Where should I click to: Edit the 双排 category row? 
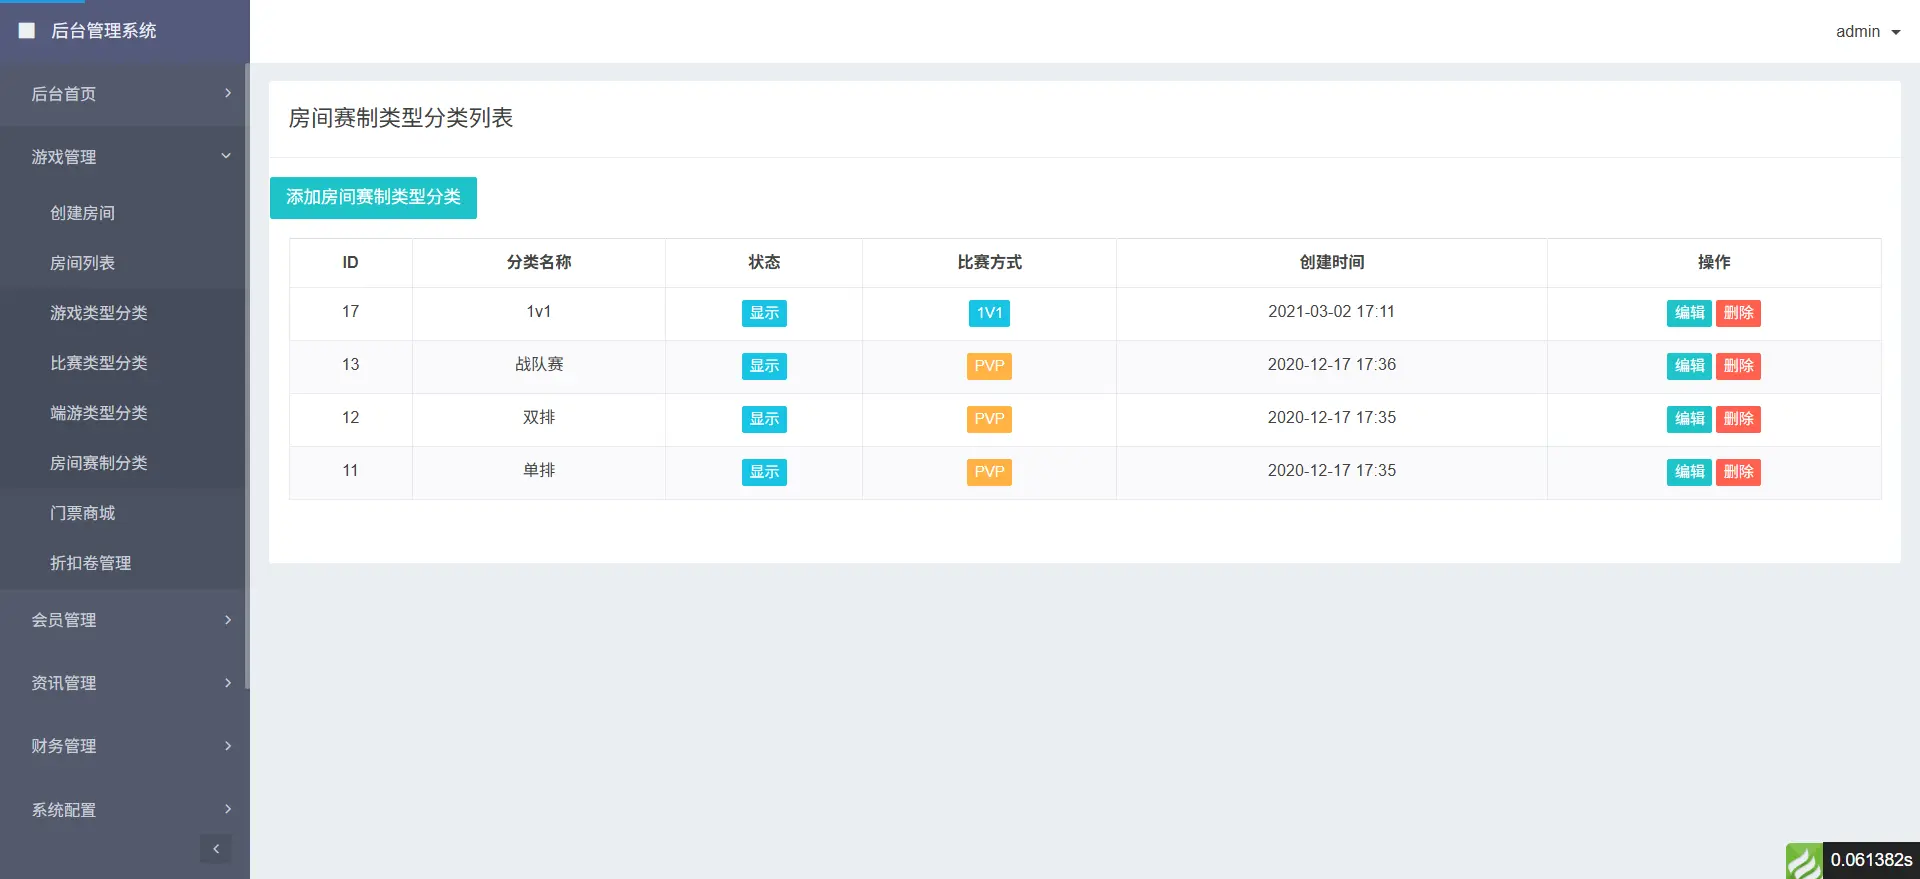coord(1689,419)
